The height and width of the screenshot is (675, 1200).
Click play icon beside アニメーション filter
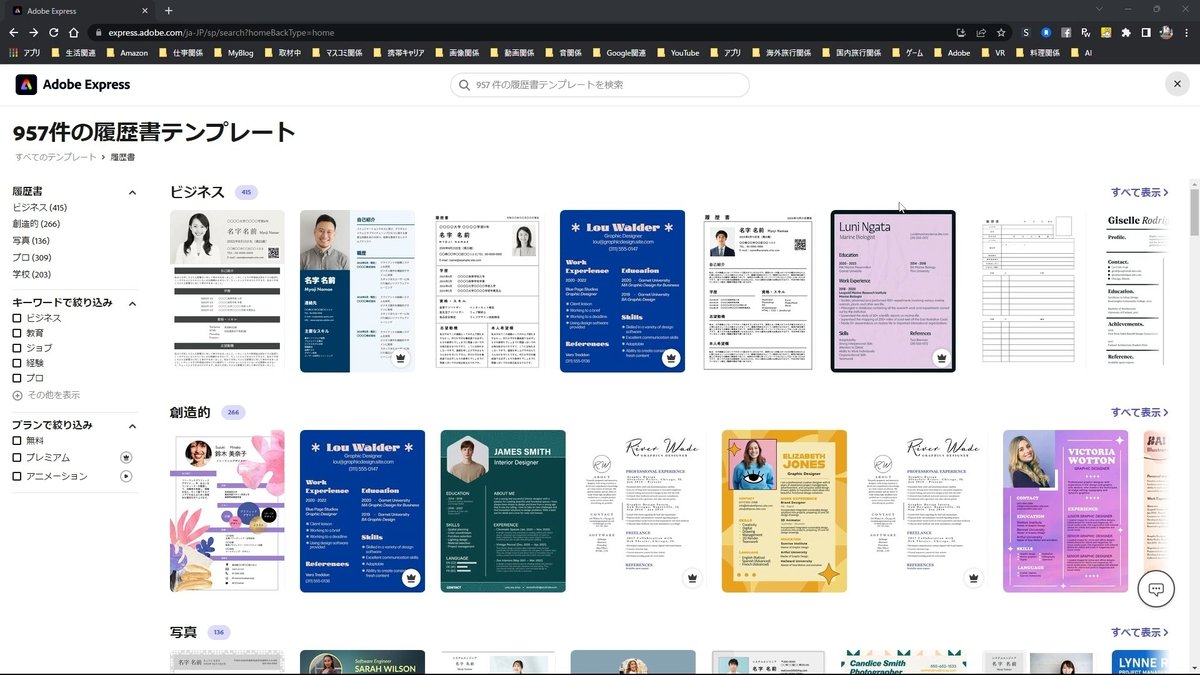point(126,476)
